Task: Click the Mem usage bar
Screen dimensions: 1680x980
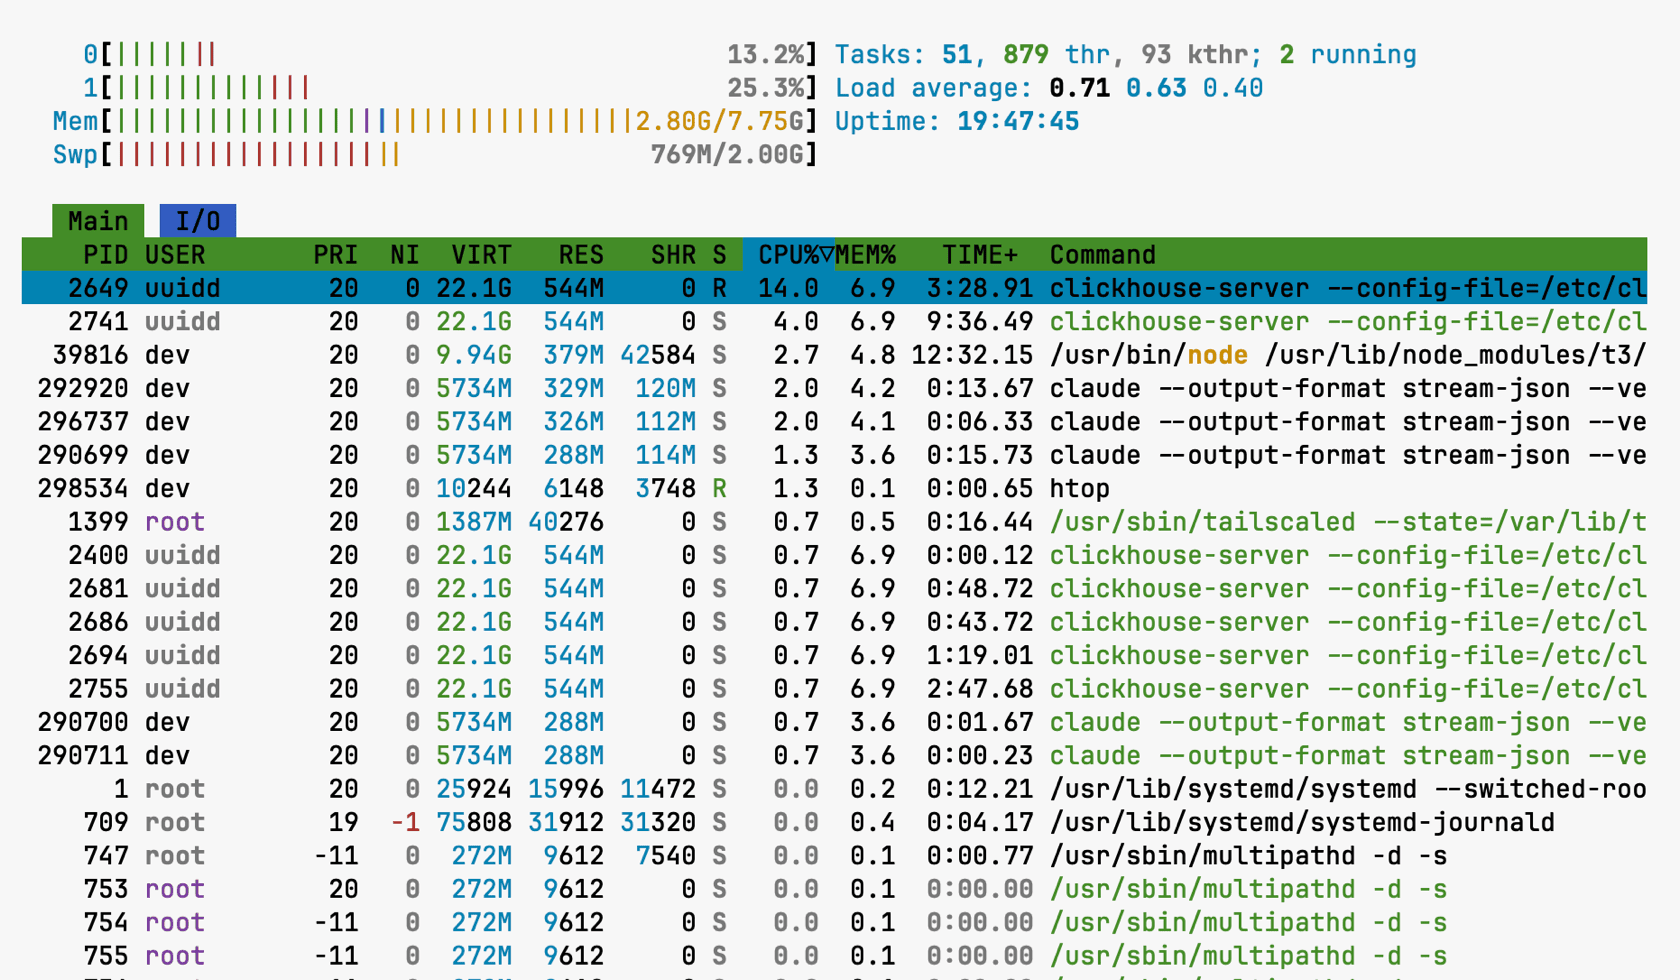Action: [435, 121]
